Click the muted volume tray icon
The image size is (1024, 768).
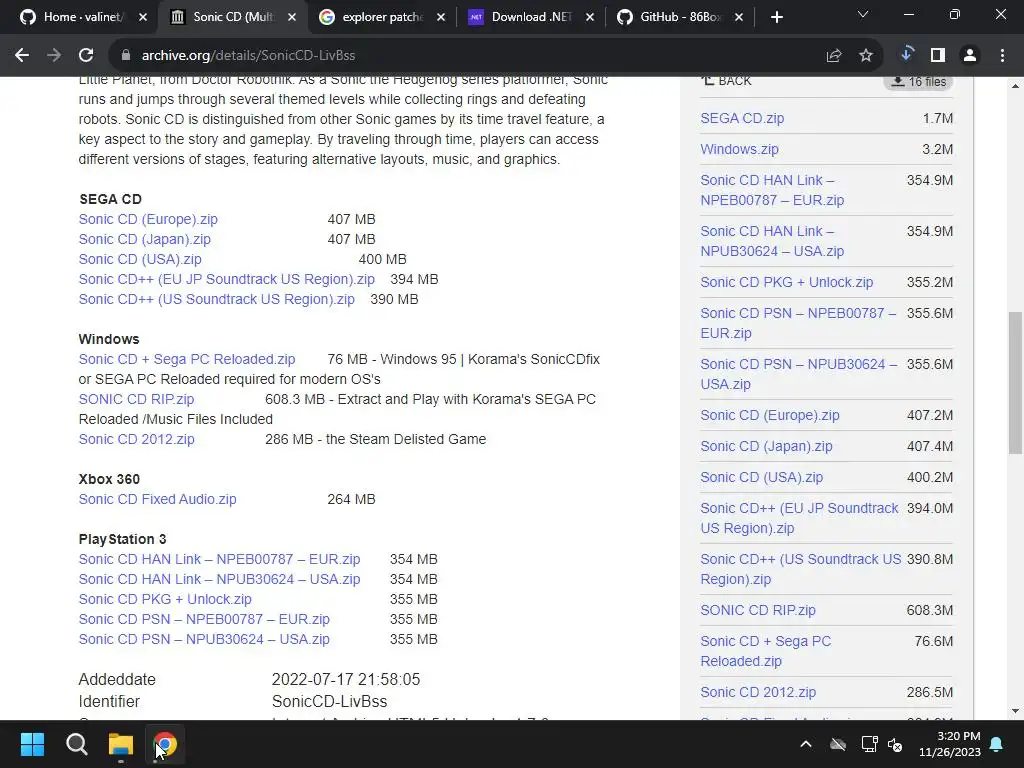(x=895, y=744)
